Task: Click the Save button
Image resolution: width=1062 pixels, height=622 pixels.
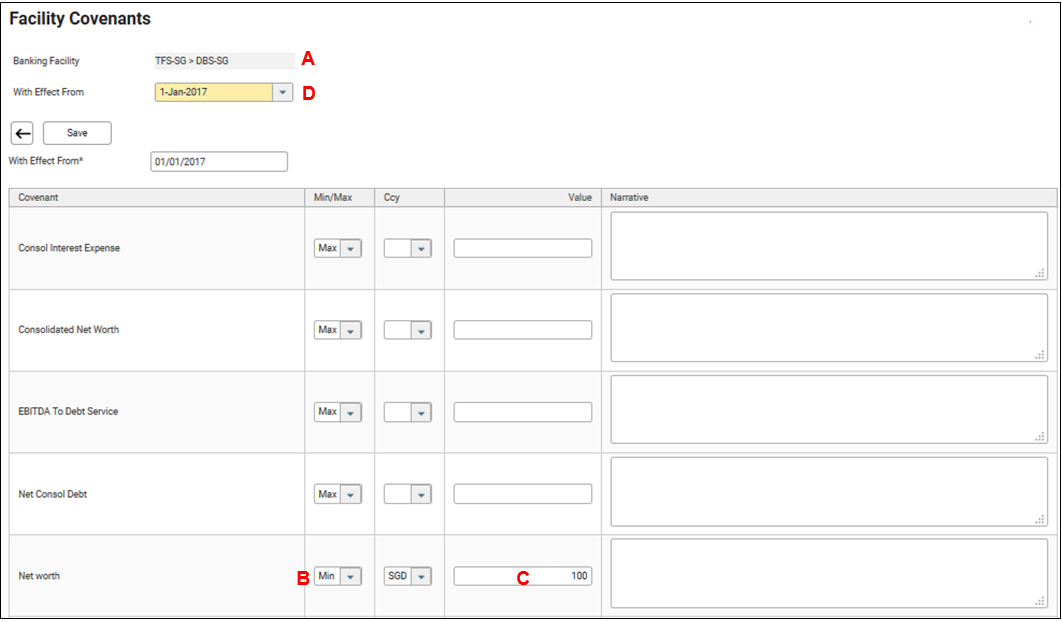Action: tap(77, 133)
